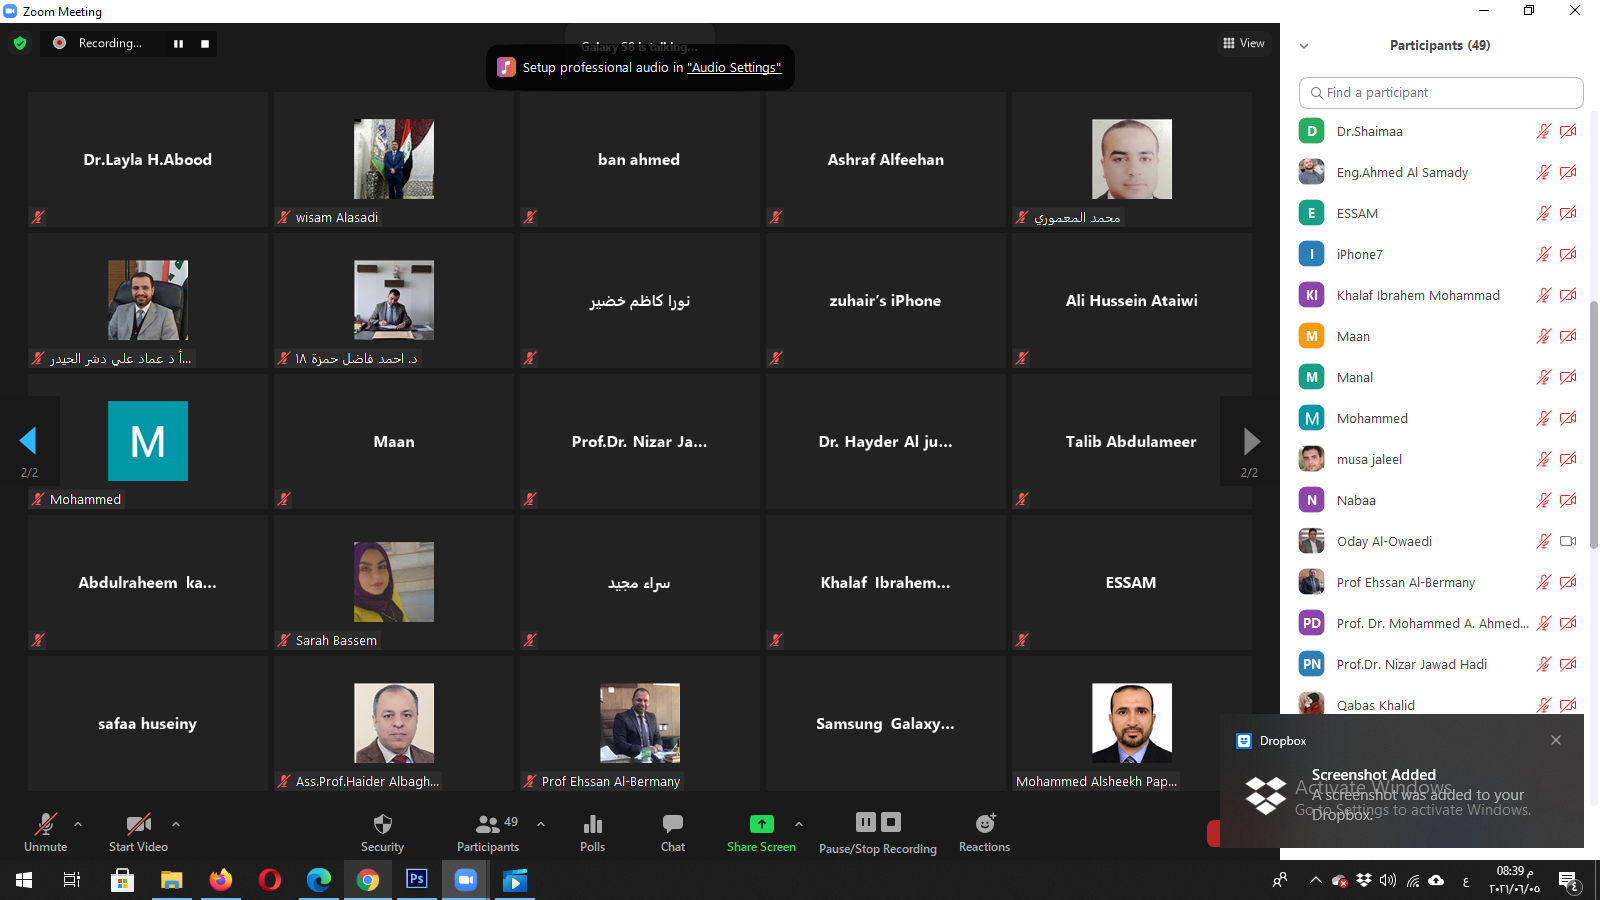Expand the audio options arrow beside Unmute
The width and height of the screenshot is (1600, 900).
click(x=78, y=824)
